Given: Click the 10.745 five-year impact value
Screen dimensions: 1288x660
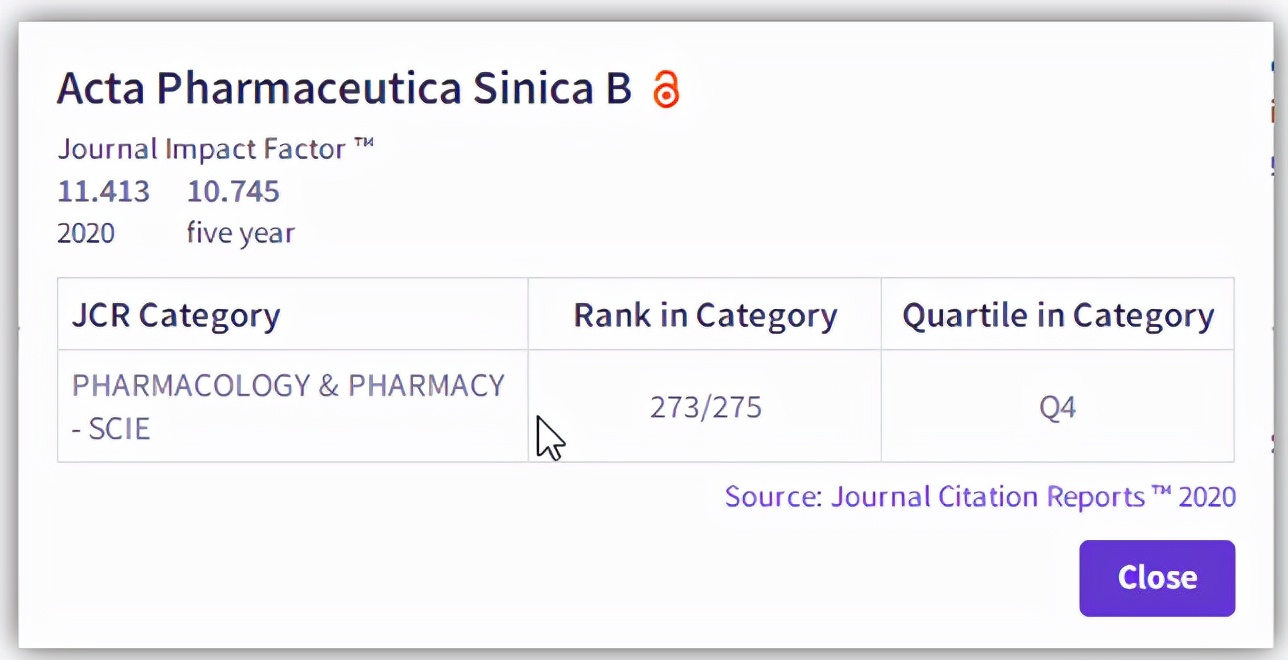Looking at the screenshot, I should pyautogui.click(x=233, y=191).
